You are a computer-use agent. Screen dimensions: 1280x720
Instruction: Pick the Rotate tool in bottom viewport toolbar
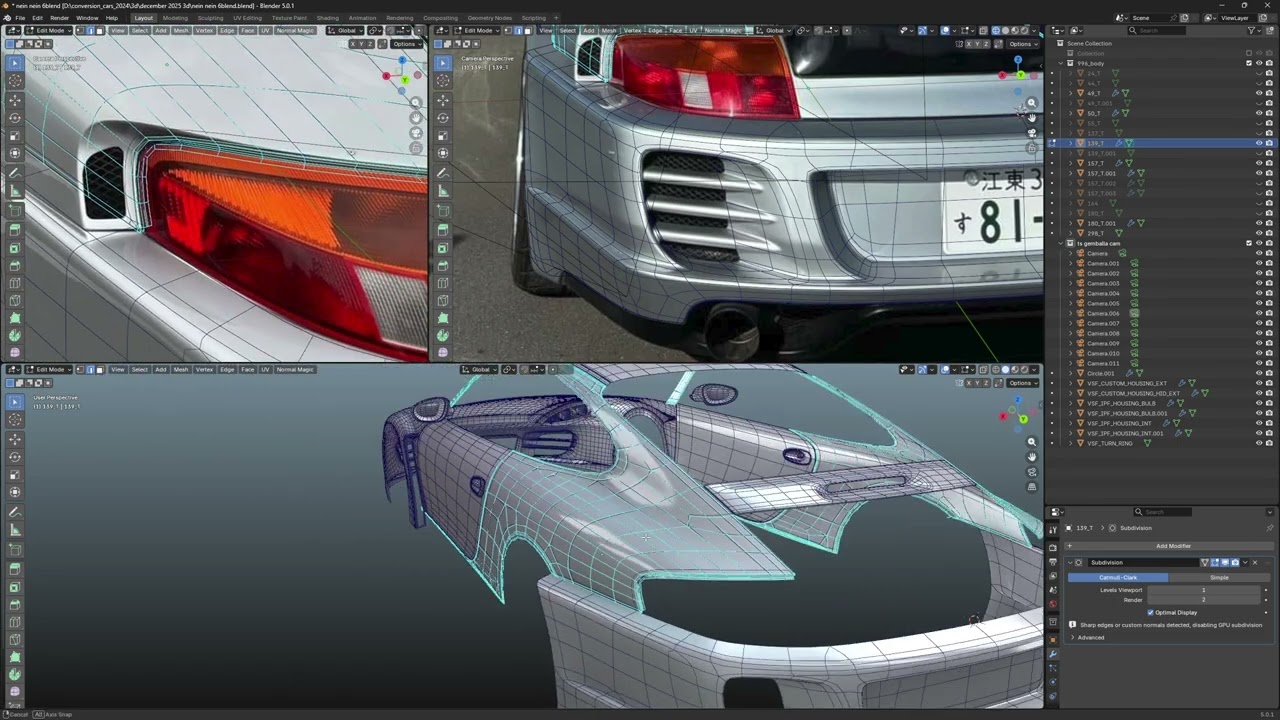pyautogui.click(x=15, y=457)
